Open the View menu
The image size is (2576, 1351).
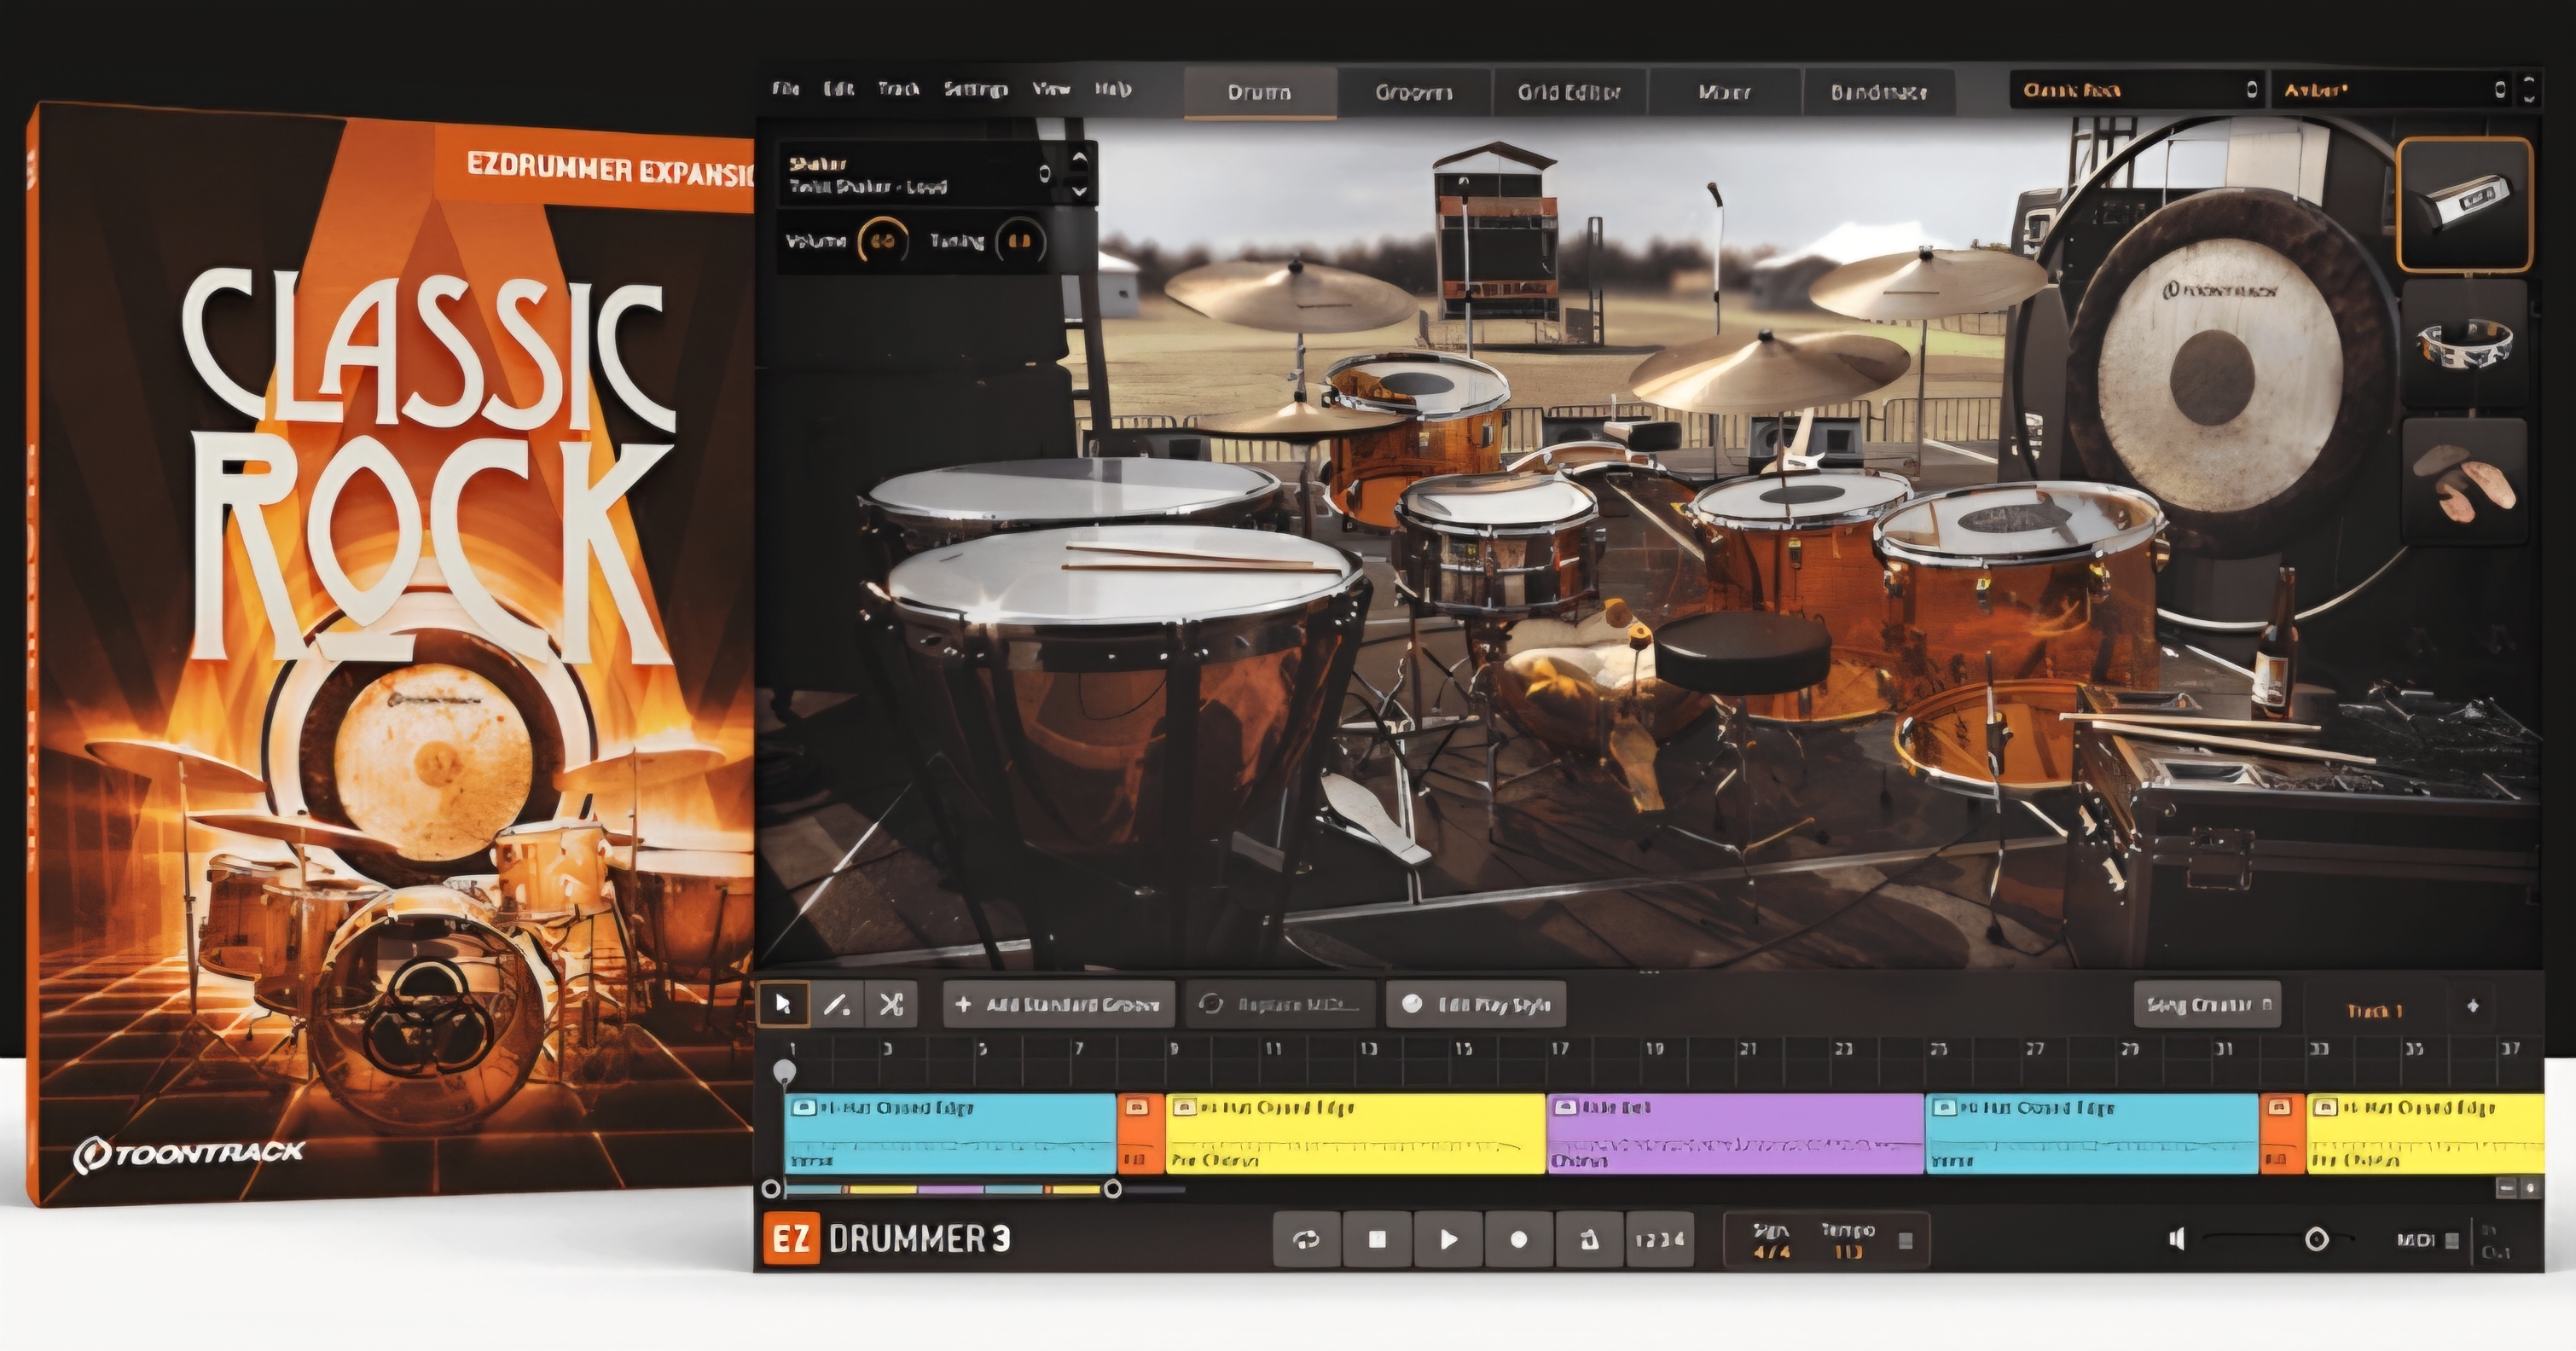click(x=1051, y=90)
